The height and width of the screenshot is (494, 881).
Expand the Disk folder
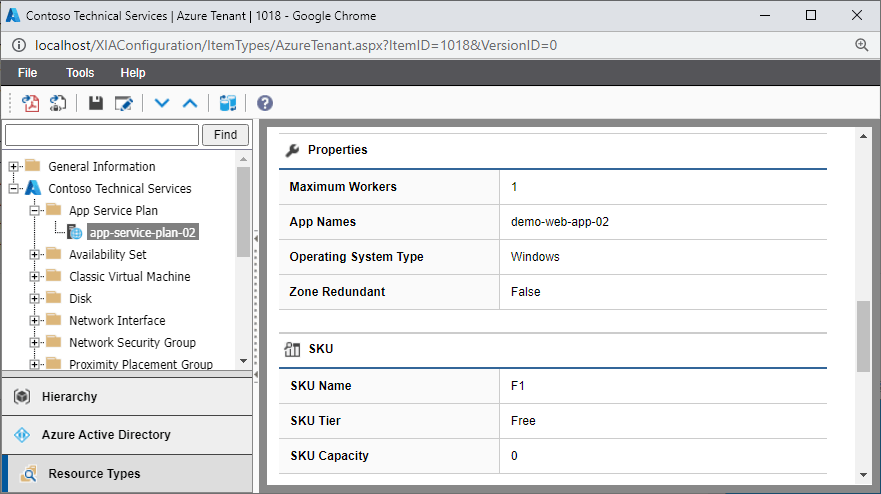(x=34, y=298)
